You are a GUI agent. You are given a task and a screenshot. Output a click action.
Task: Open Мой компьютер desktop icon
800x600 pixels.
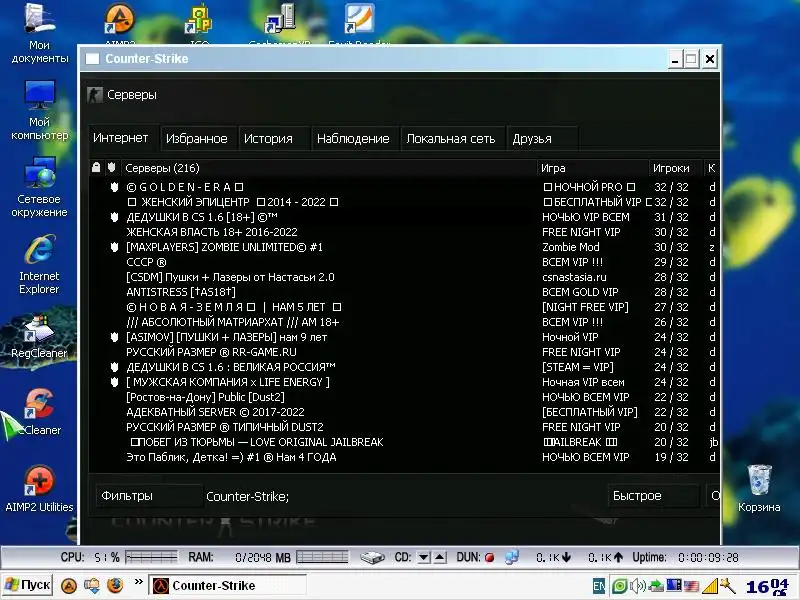click(x=40, y=110)
